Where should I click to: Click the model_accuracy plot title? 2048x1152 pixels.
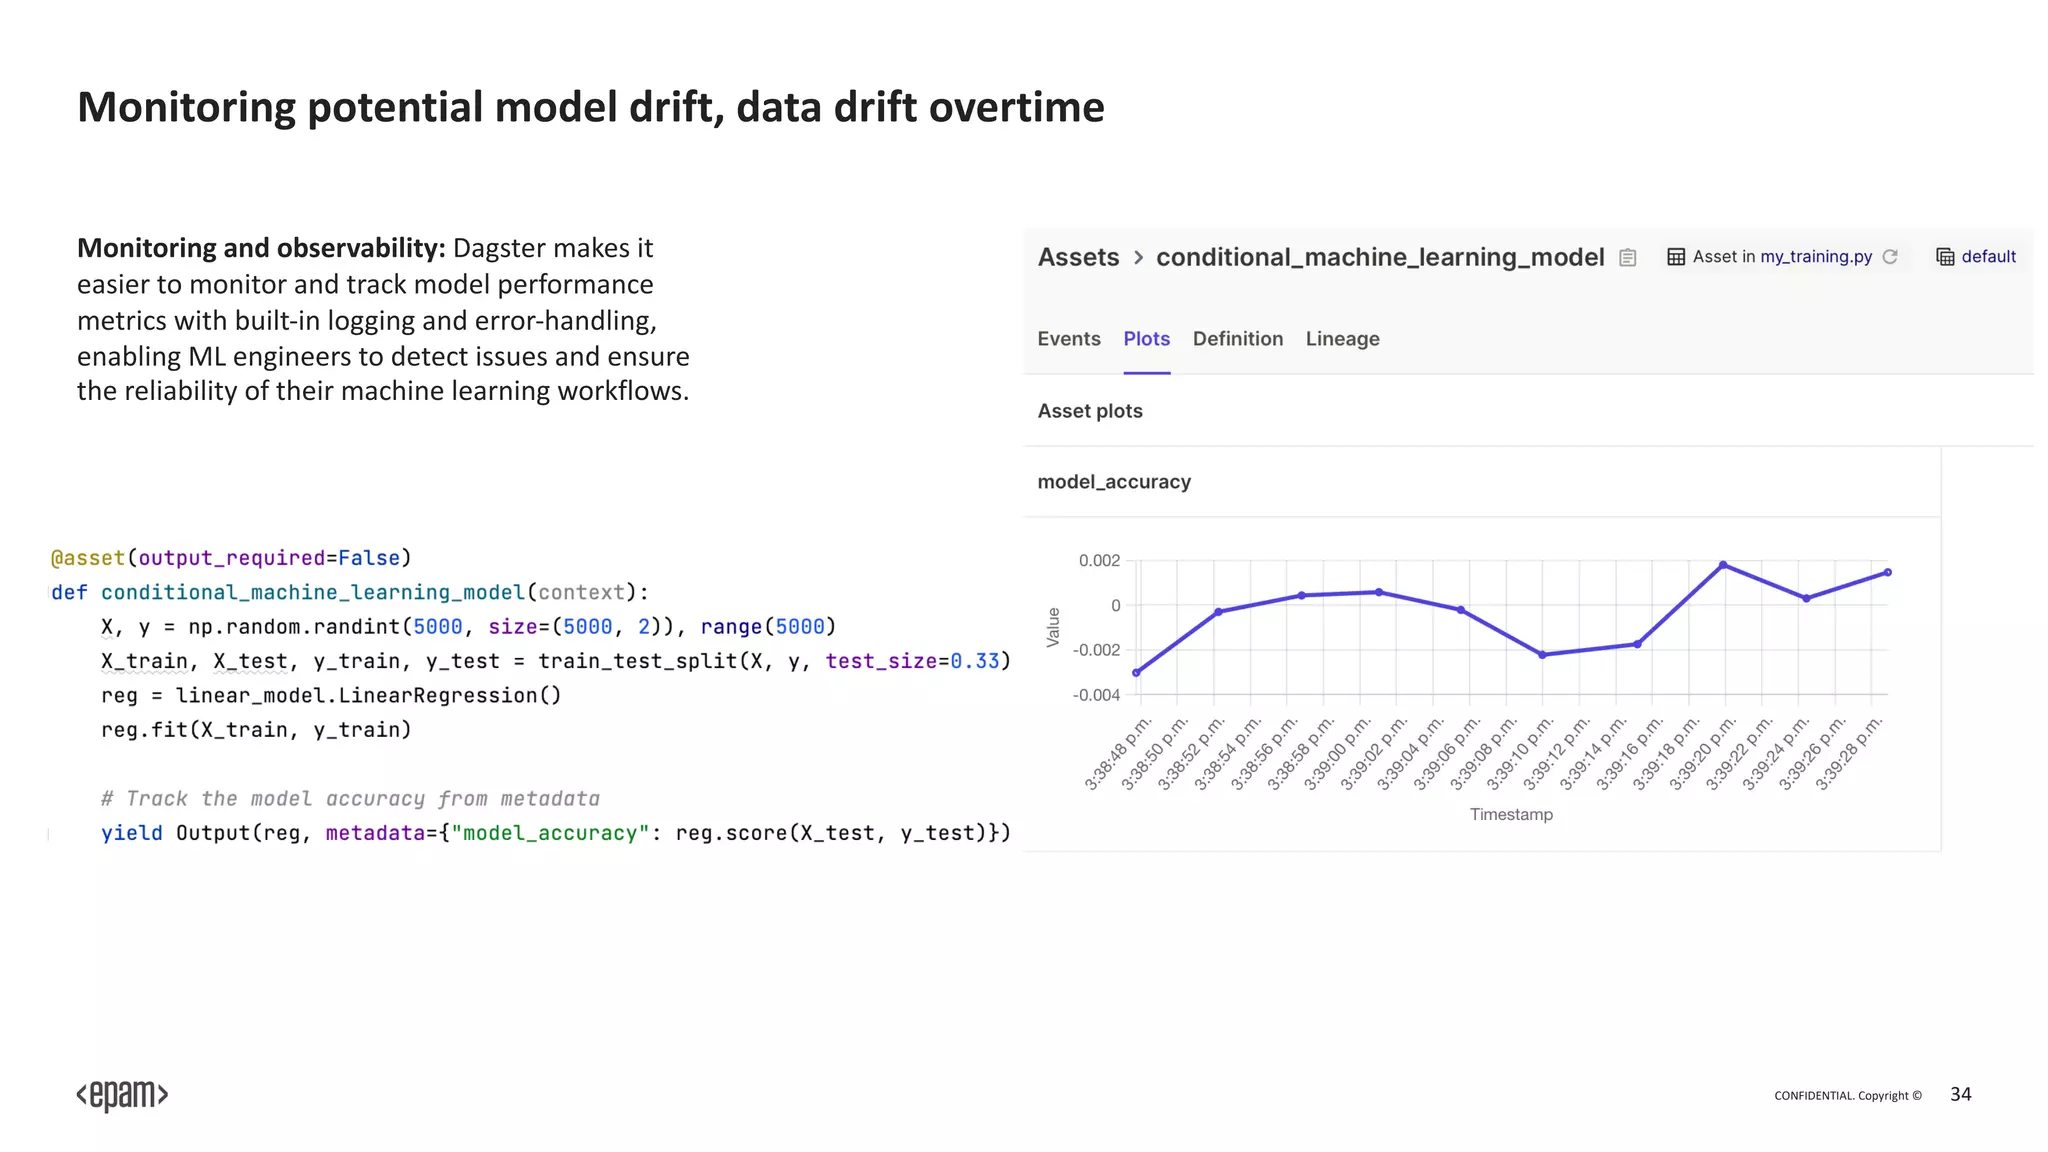click(x=1114, y=482)
